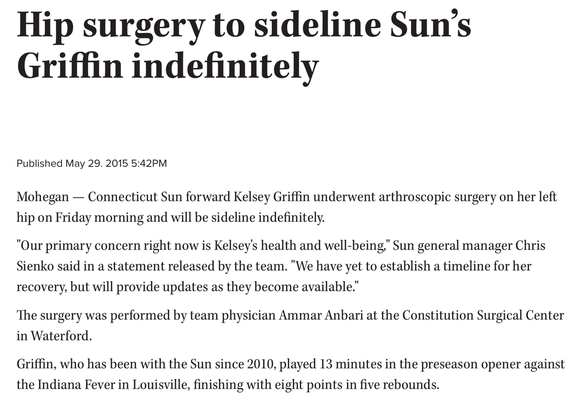Click 'Griffin indefinitely' in the headline

(x=168, y=68)
